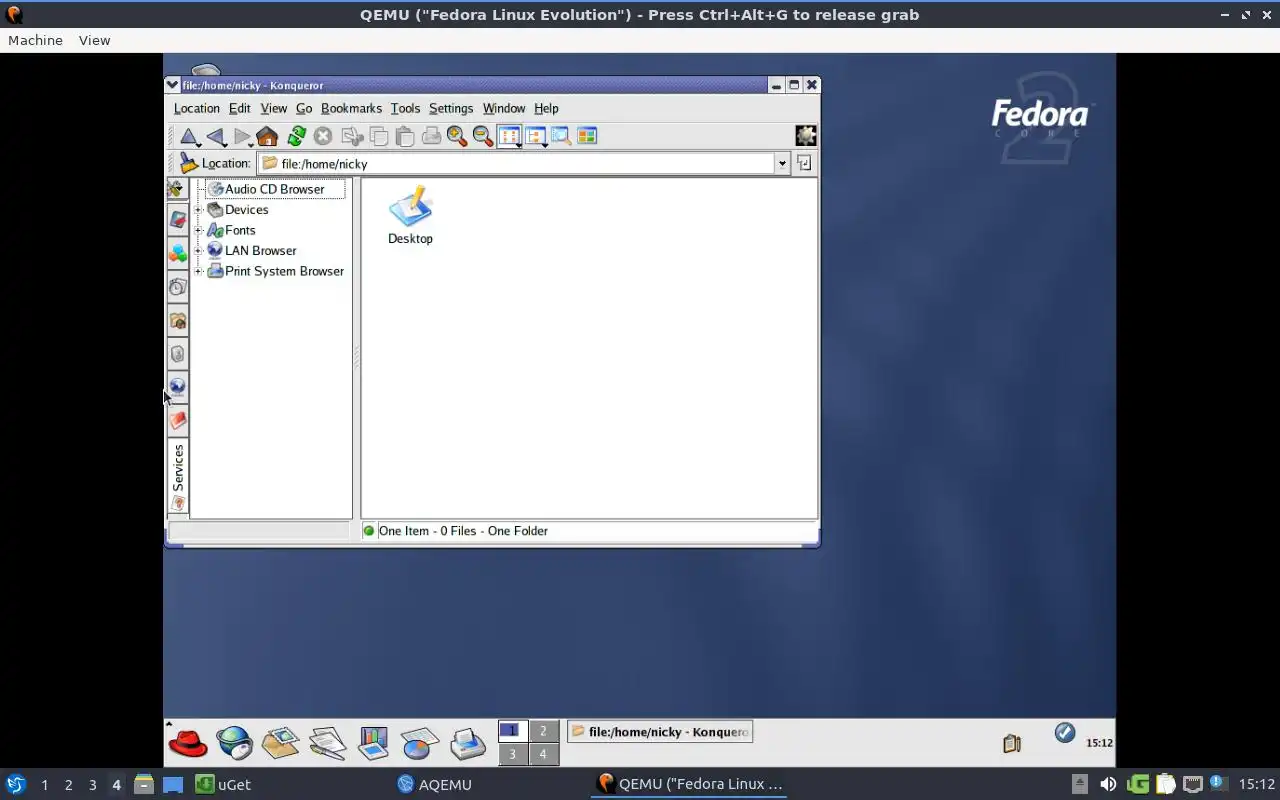Go to Home folder via house icon
Screen dimensions: 1280x800
[x=267, y=136]
